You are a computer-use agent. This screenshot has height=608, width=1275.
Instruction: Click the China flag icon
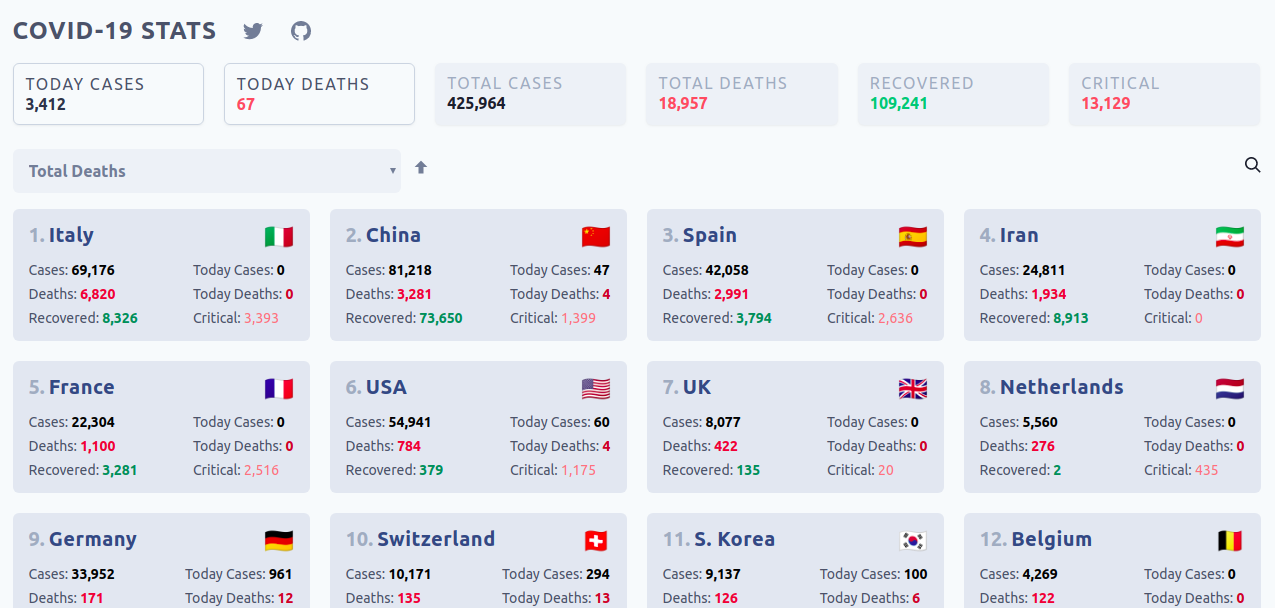click(x=596, y=237)
